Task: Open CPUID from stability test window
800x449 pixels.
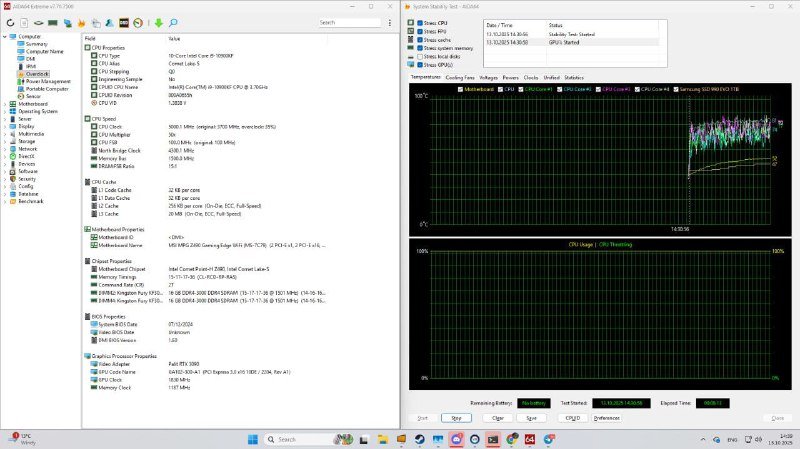Action: (572, 418)
